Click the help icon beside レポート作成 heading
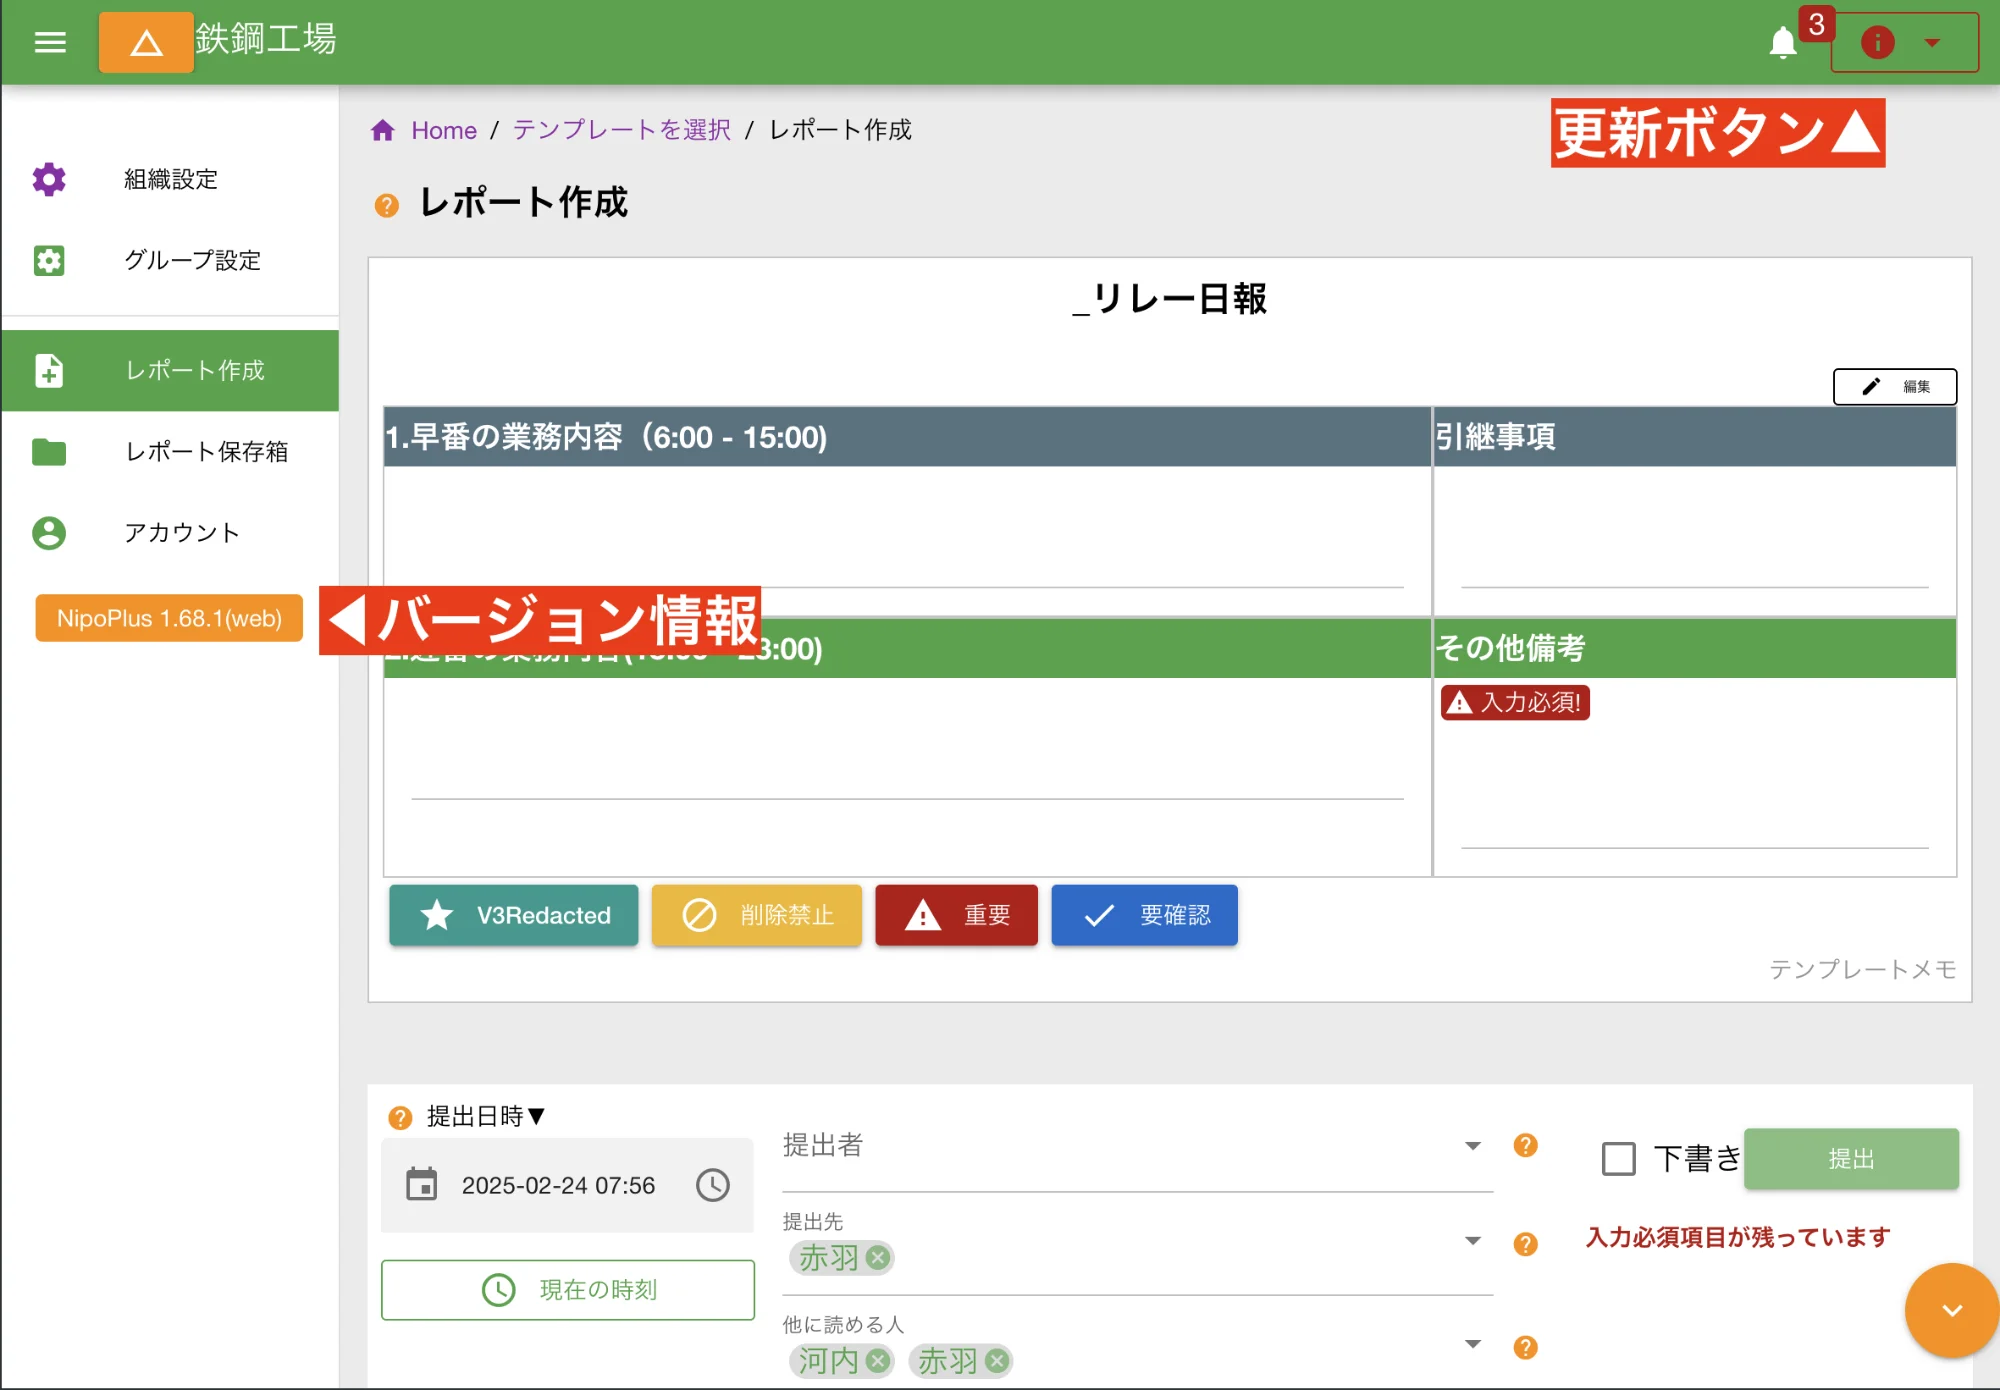The width and height of the screenshot is (2000, 1390). pyautogui.click(x=387, y=204)
